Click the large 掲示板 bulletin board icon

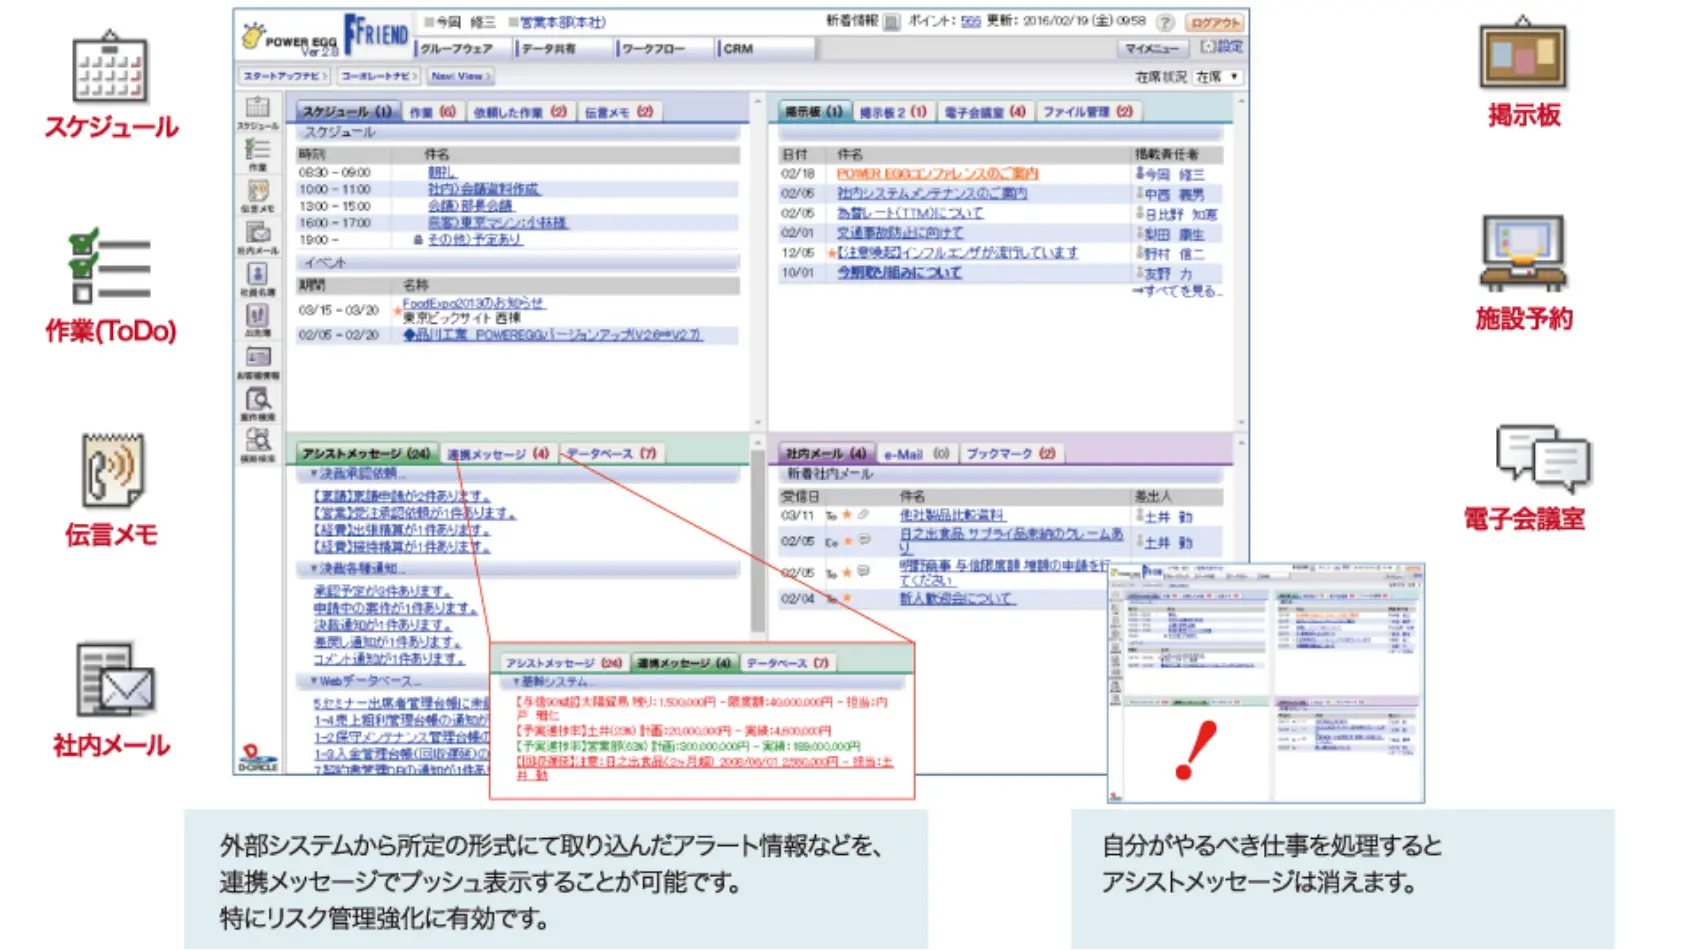[1523, 57]
